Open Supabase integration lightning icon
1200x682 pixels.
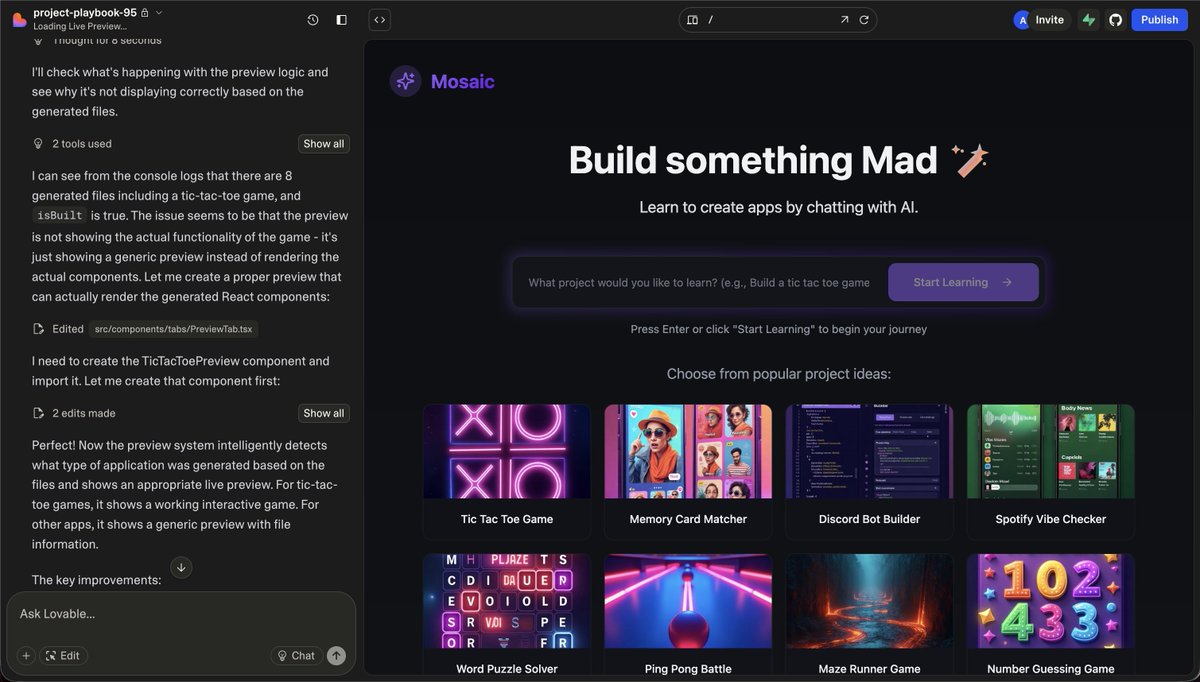click(1088, 19)
